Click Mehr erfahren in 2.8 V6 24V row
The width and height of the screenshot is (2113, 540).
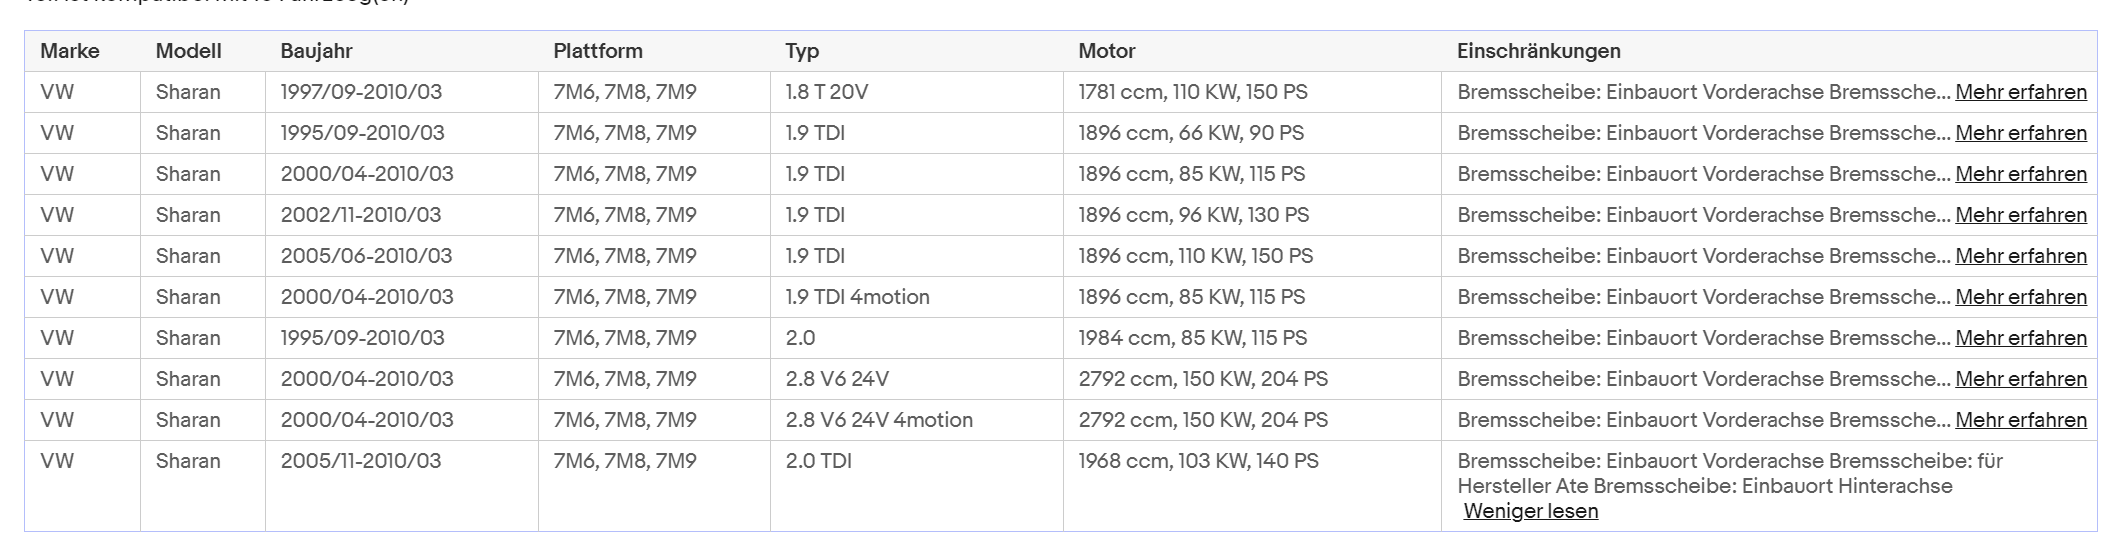pos(2021,379)
